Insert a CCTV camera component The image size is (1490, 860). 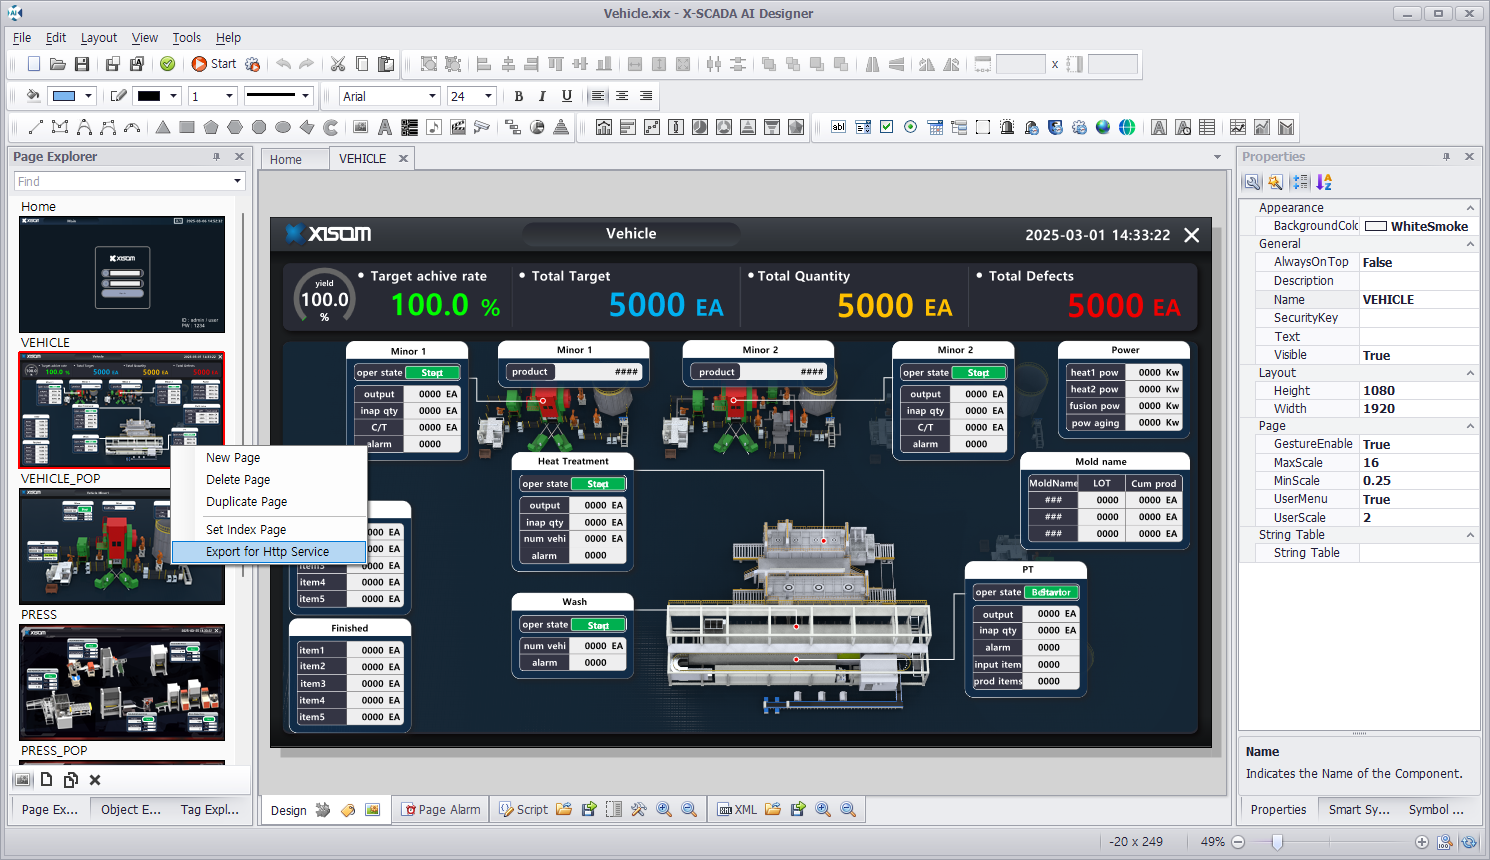point(481,127)
